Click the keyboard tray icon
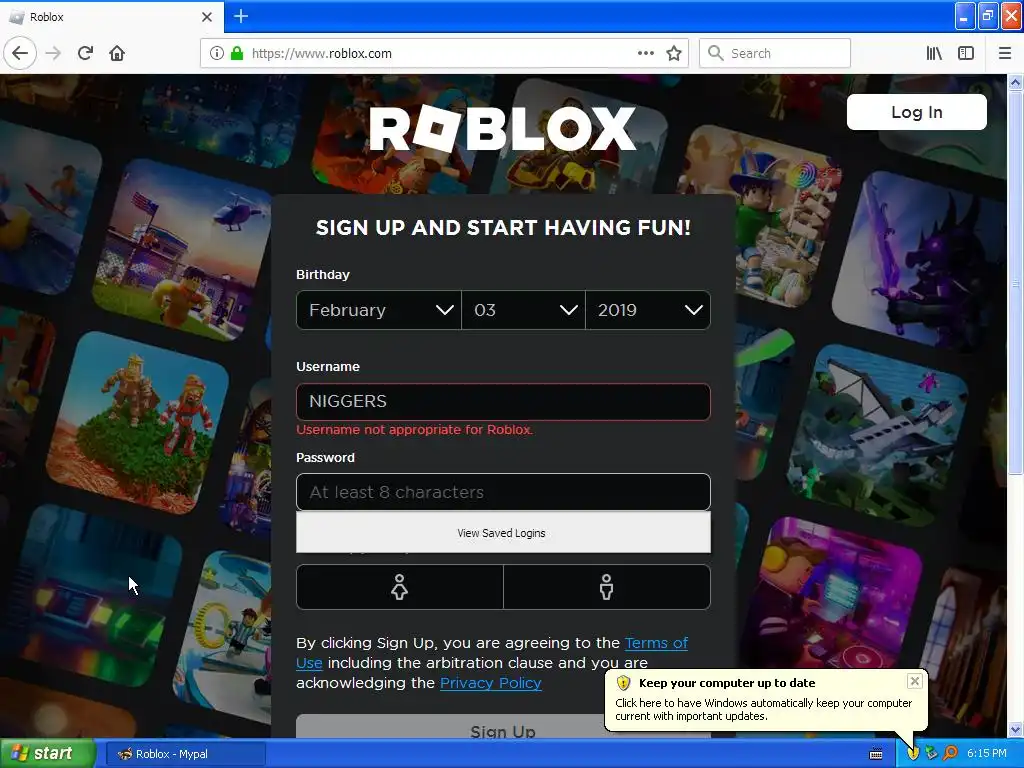 (x=876, y=754)
